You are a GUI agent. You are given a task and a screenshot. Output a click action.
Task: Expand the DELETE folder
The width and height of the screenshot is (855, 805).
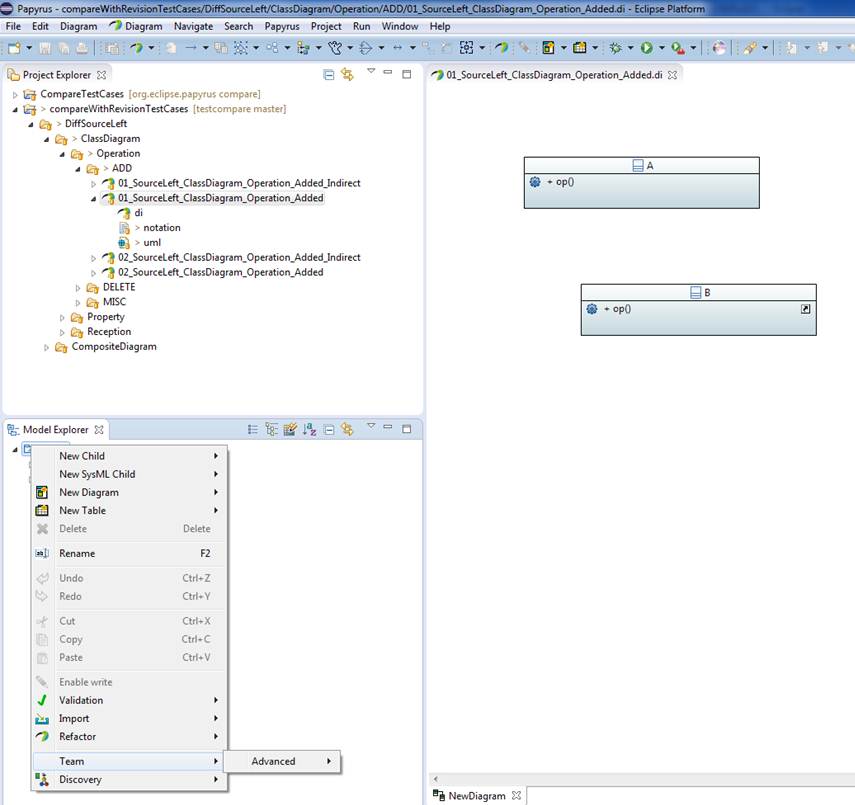pyautogui.click(x=77, y=288)
